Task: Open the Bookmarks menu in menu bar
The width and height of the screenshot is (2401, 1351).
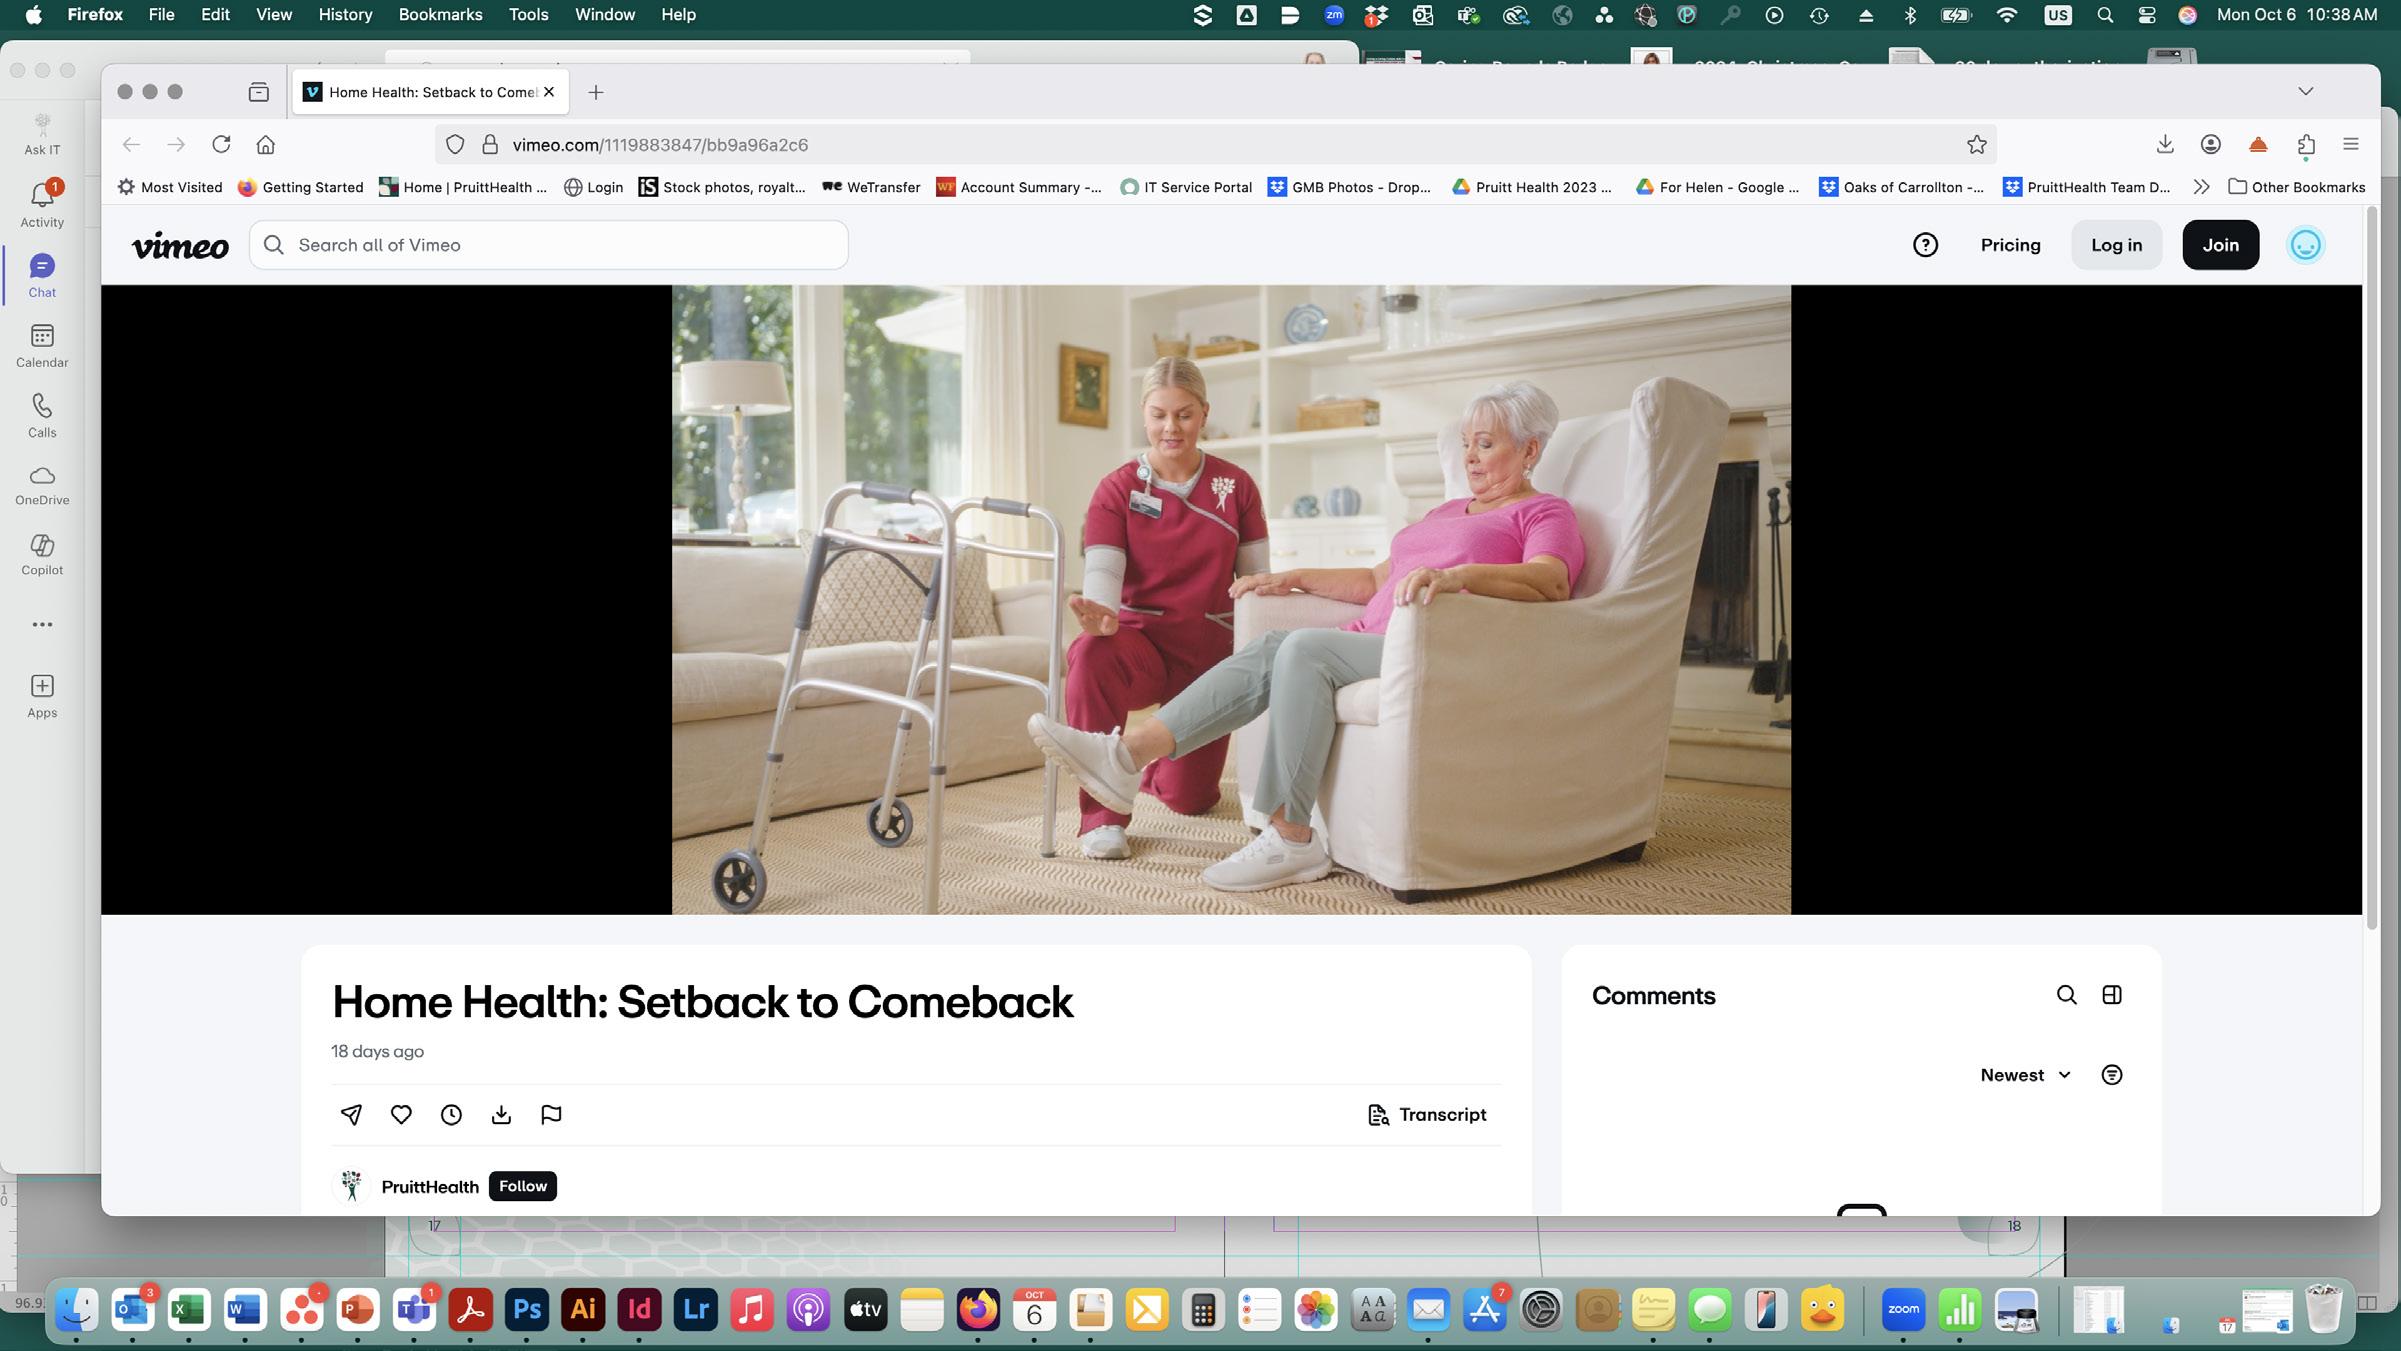Action: 440,15
